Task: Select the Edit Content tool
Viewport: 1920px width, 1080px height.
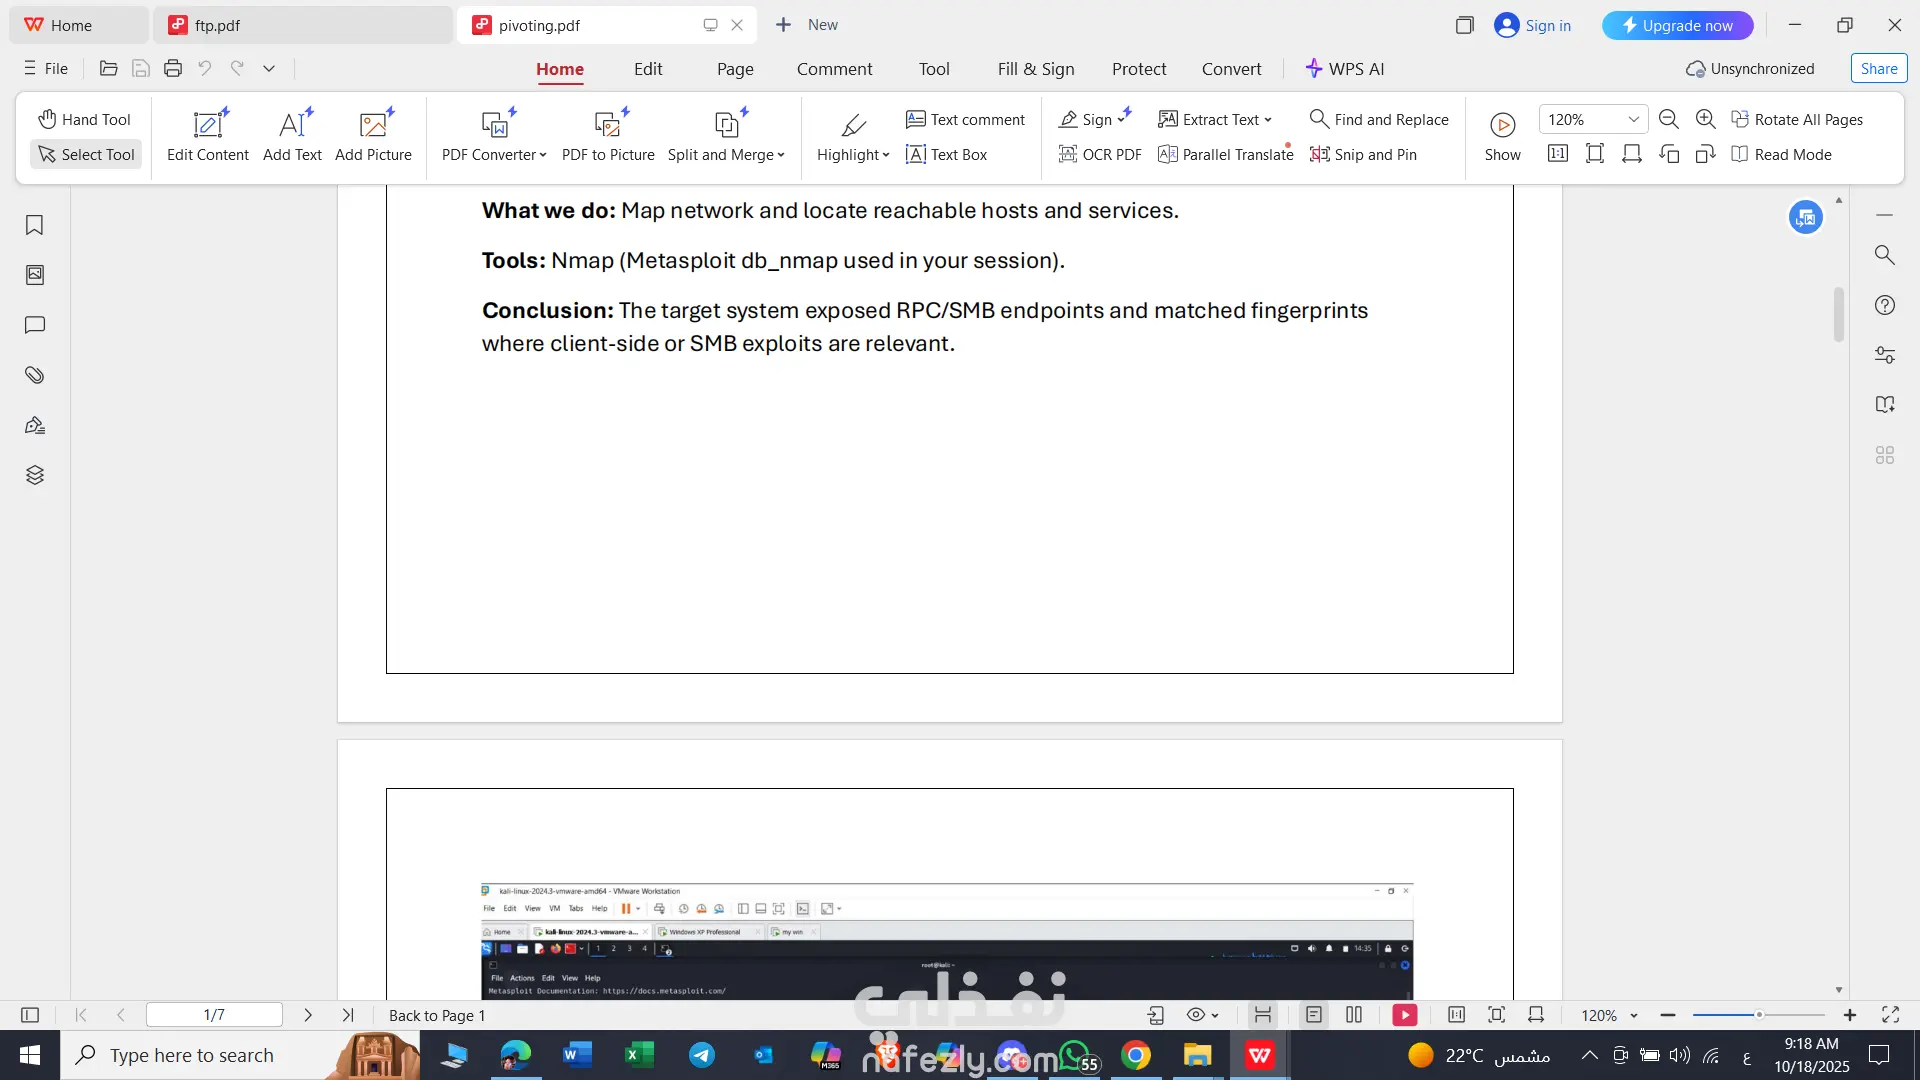Action: point(207,136)
